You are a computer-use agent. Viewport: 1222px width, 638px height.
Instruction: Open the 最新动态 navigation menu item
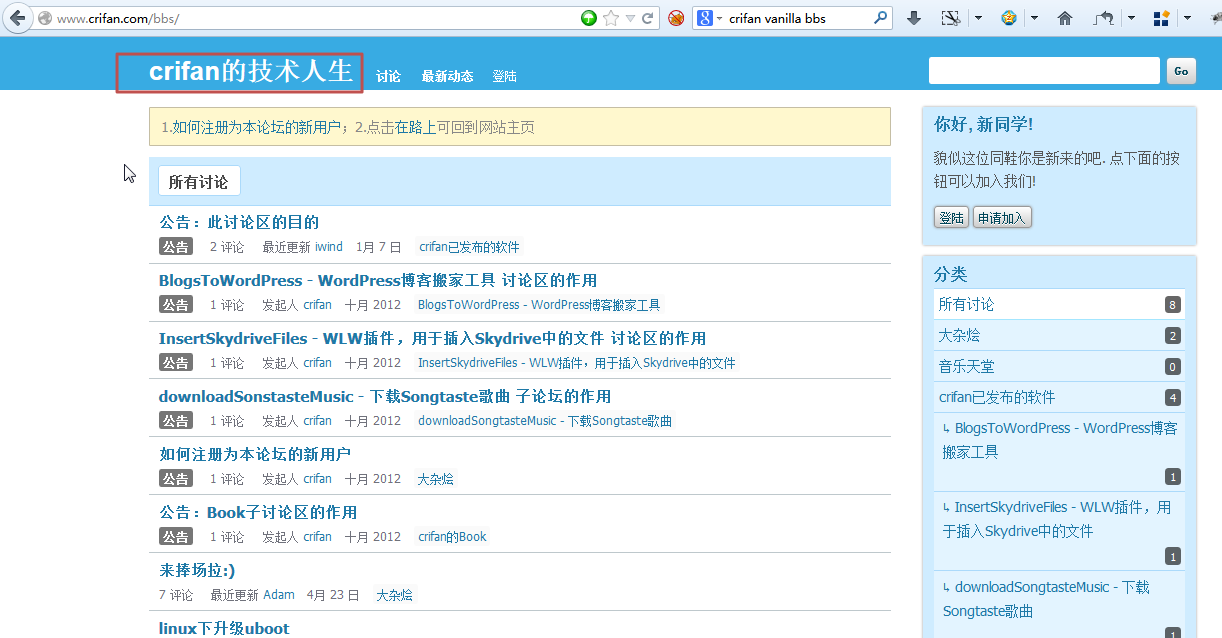(x=447, y=76)
